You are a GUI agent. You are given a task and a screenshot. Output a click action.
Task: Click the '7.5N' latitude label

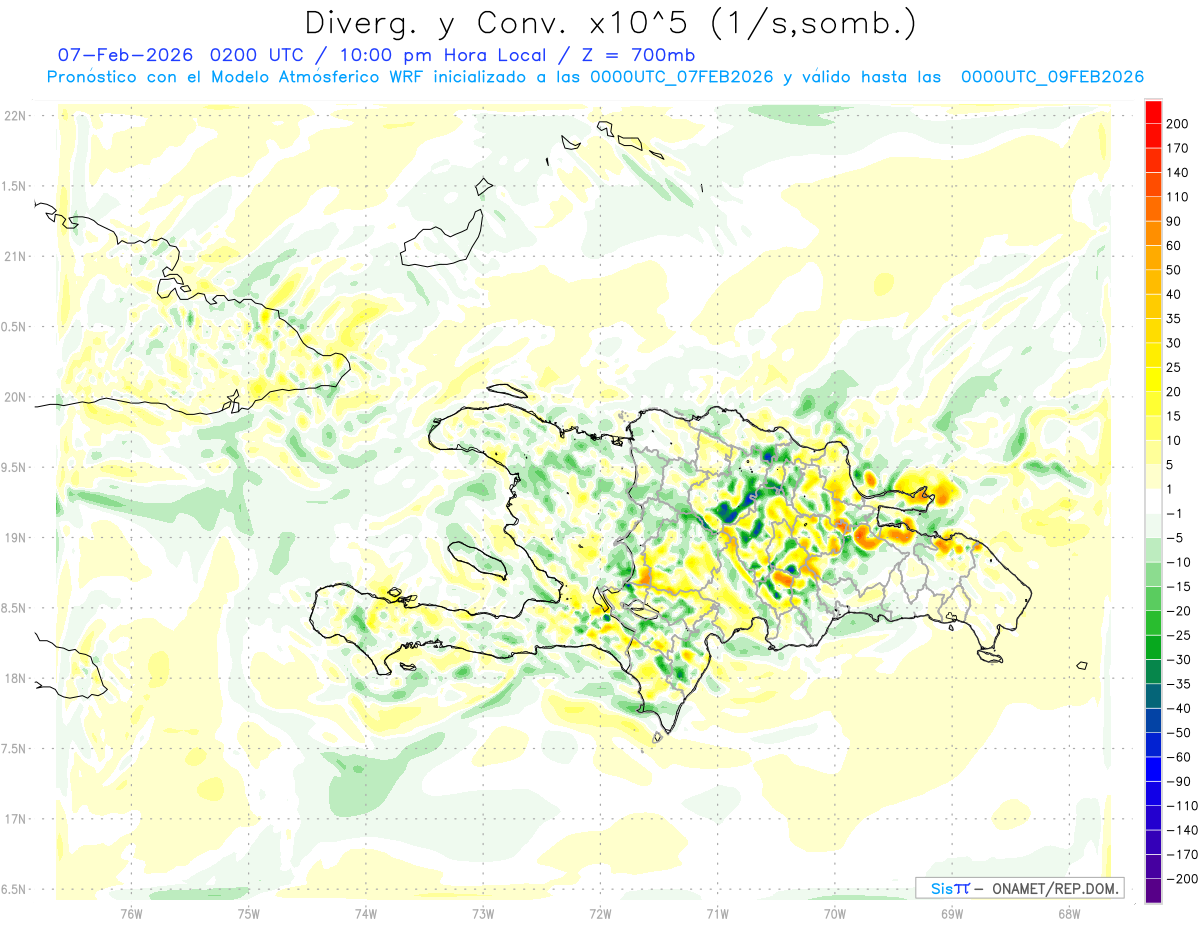pos(14,748)
